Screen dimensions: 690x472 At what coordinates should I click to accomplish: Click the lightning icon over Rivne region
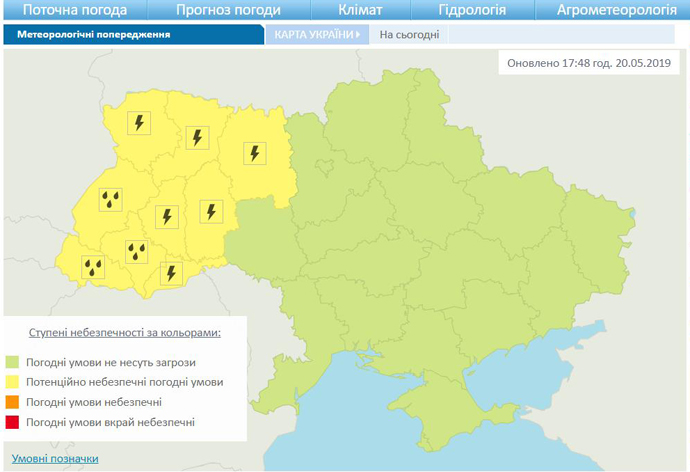click(x=198, y=137)
